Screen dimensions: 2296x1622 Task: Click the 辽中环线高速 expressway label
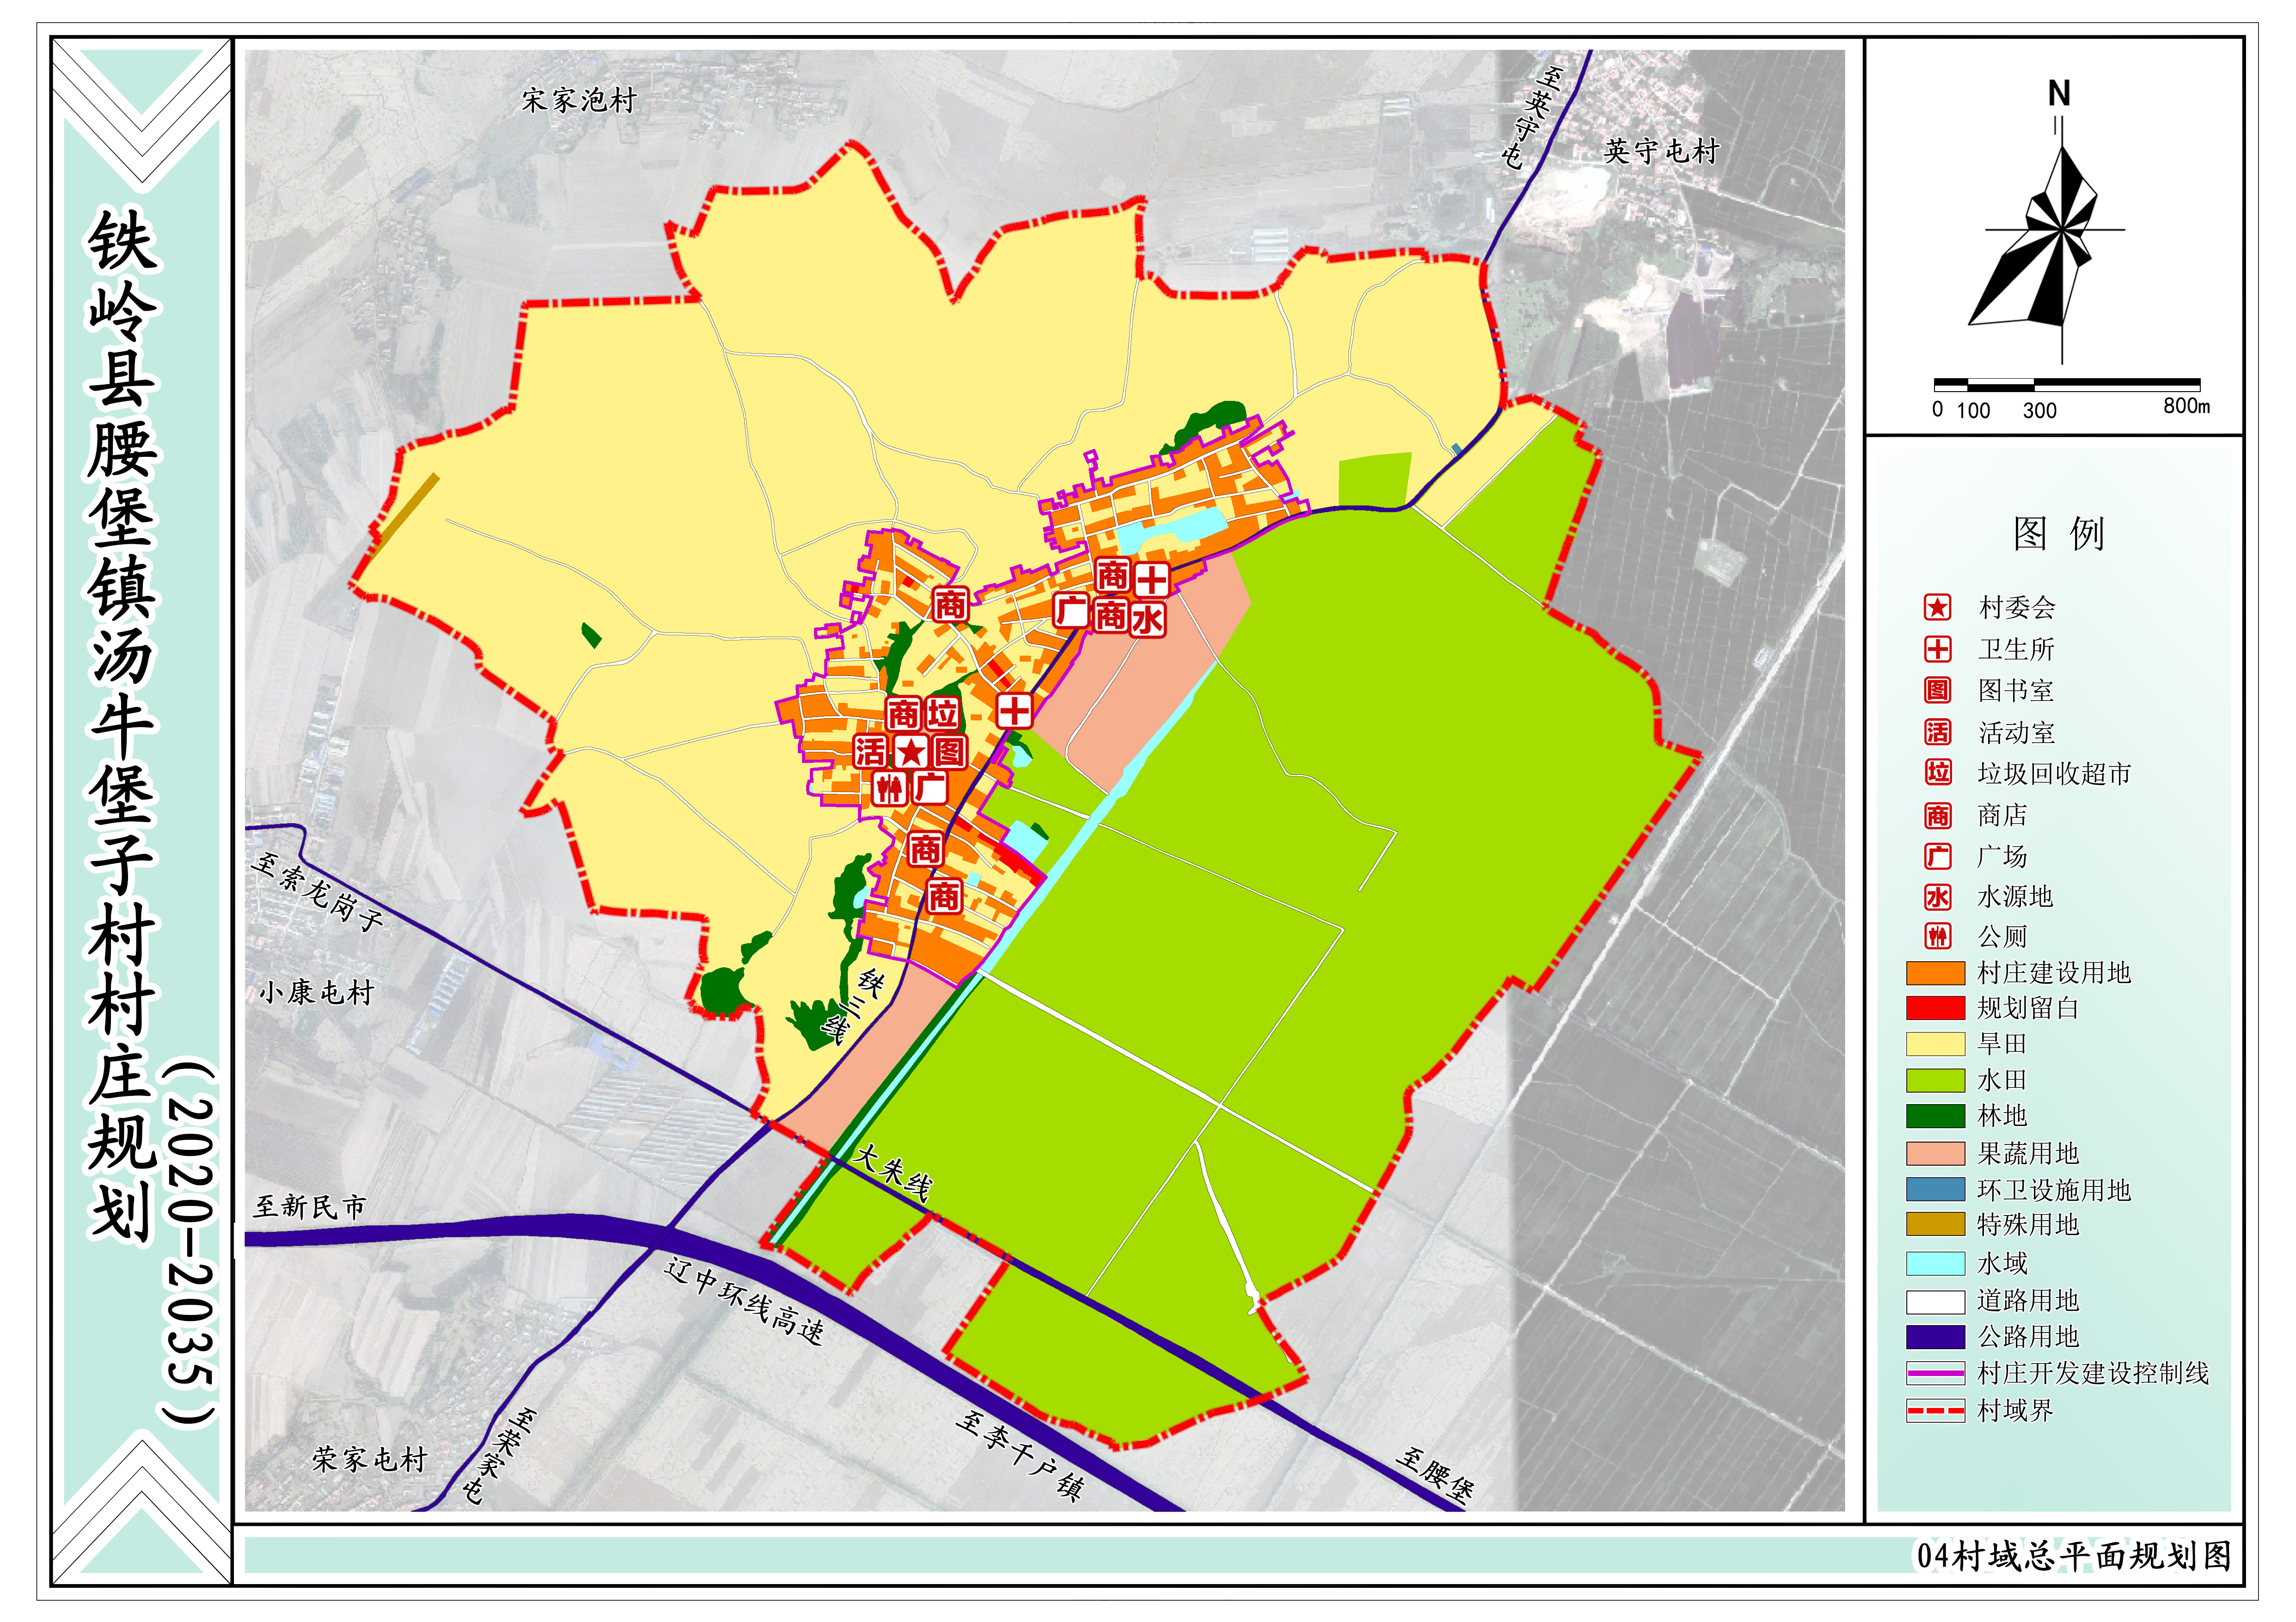point(745,1301)
